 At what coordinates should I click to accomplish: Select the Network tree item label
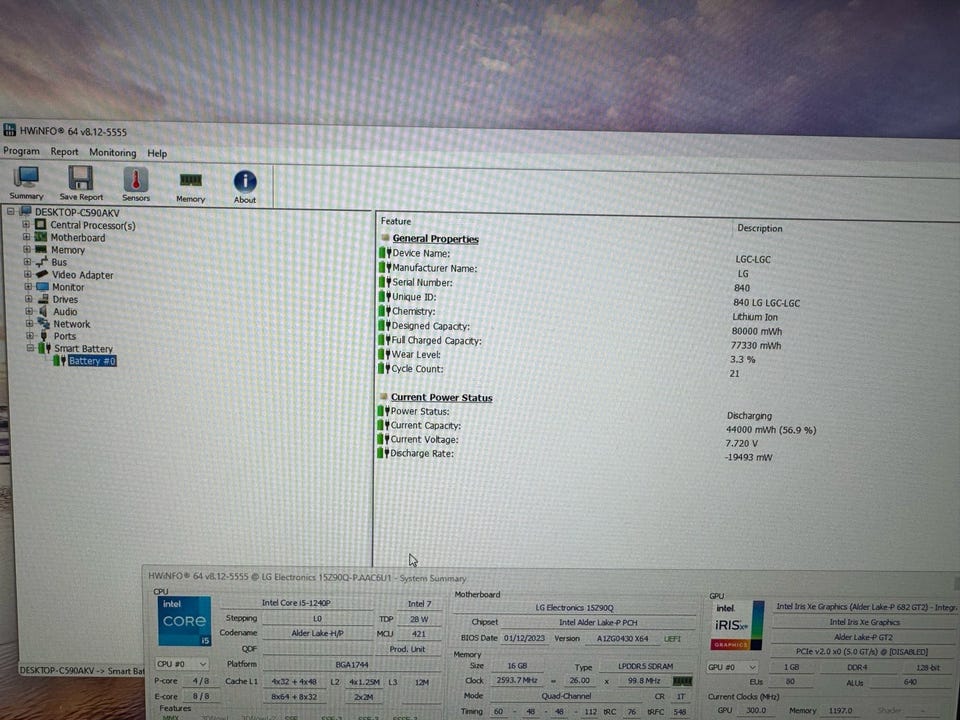(71, 324)
